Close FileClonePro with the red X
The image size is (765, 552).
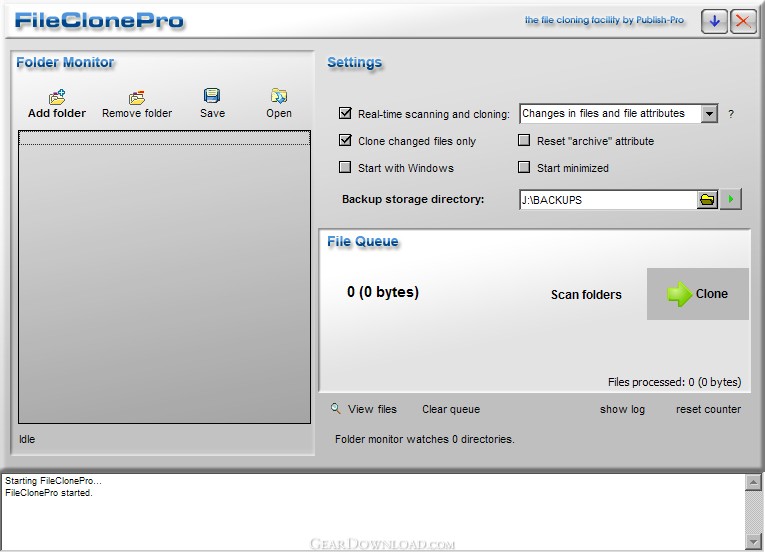(x=743, y=21)
